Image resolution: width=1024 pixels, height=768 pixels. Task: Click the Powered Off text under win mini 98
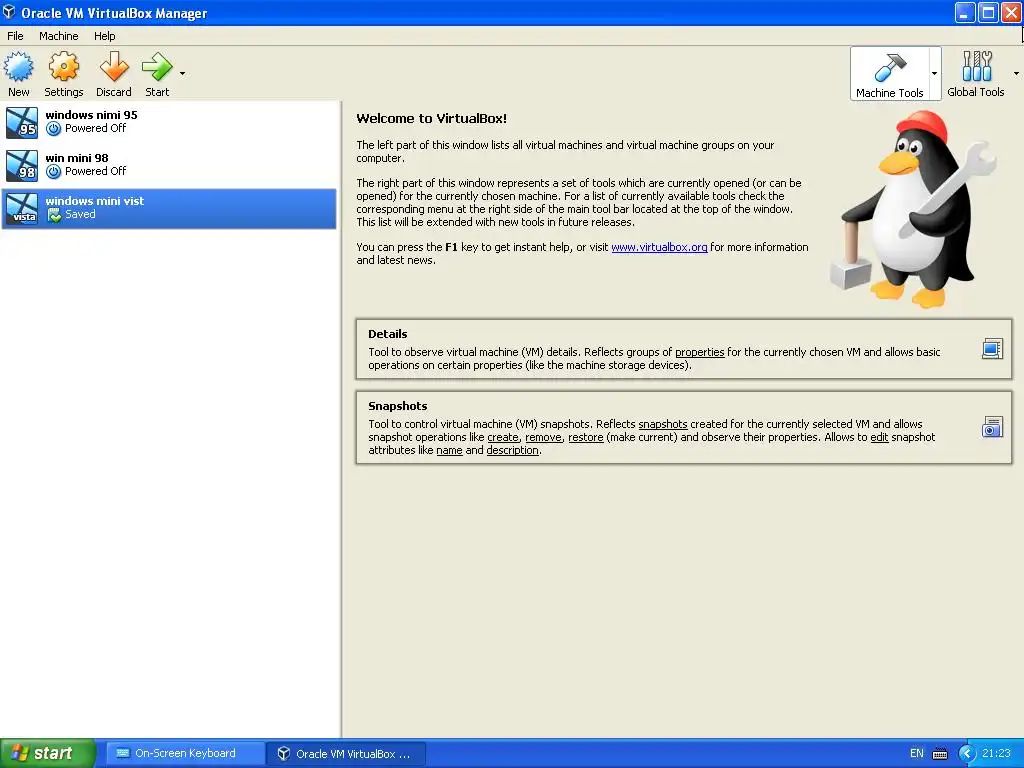tap(95, 171)
